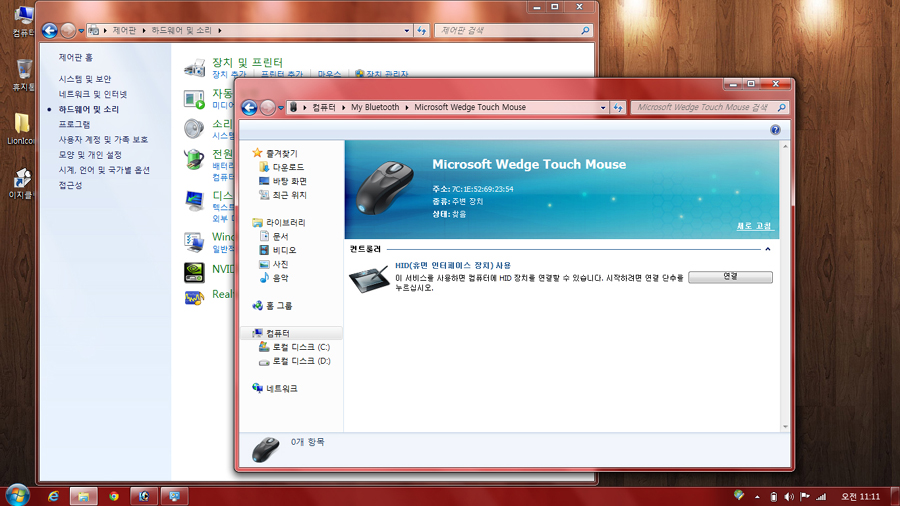The image size is (900, 506).
Task: Open 사진 pictures library
Action: tap(280, 264)
